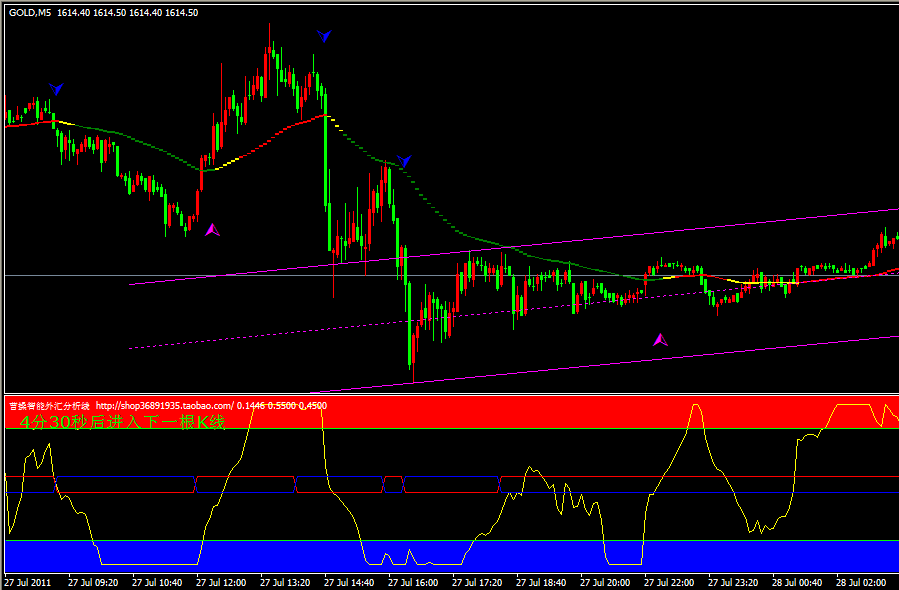Click the '27 Jul 23:20' time label

pyautogui.click(x=733, y=583)
